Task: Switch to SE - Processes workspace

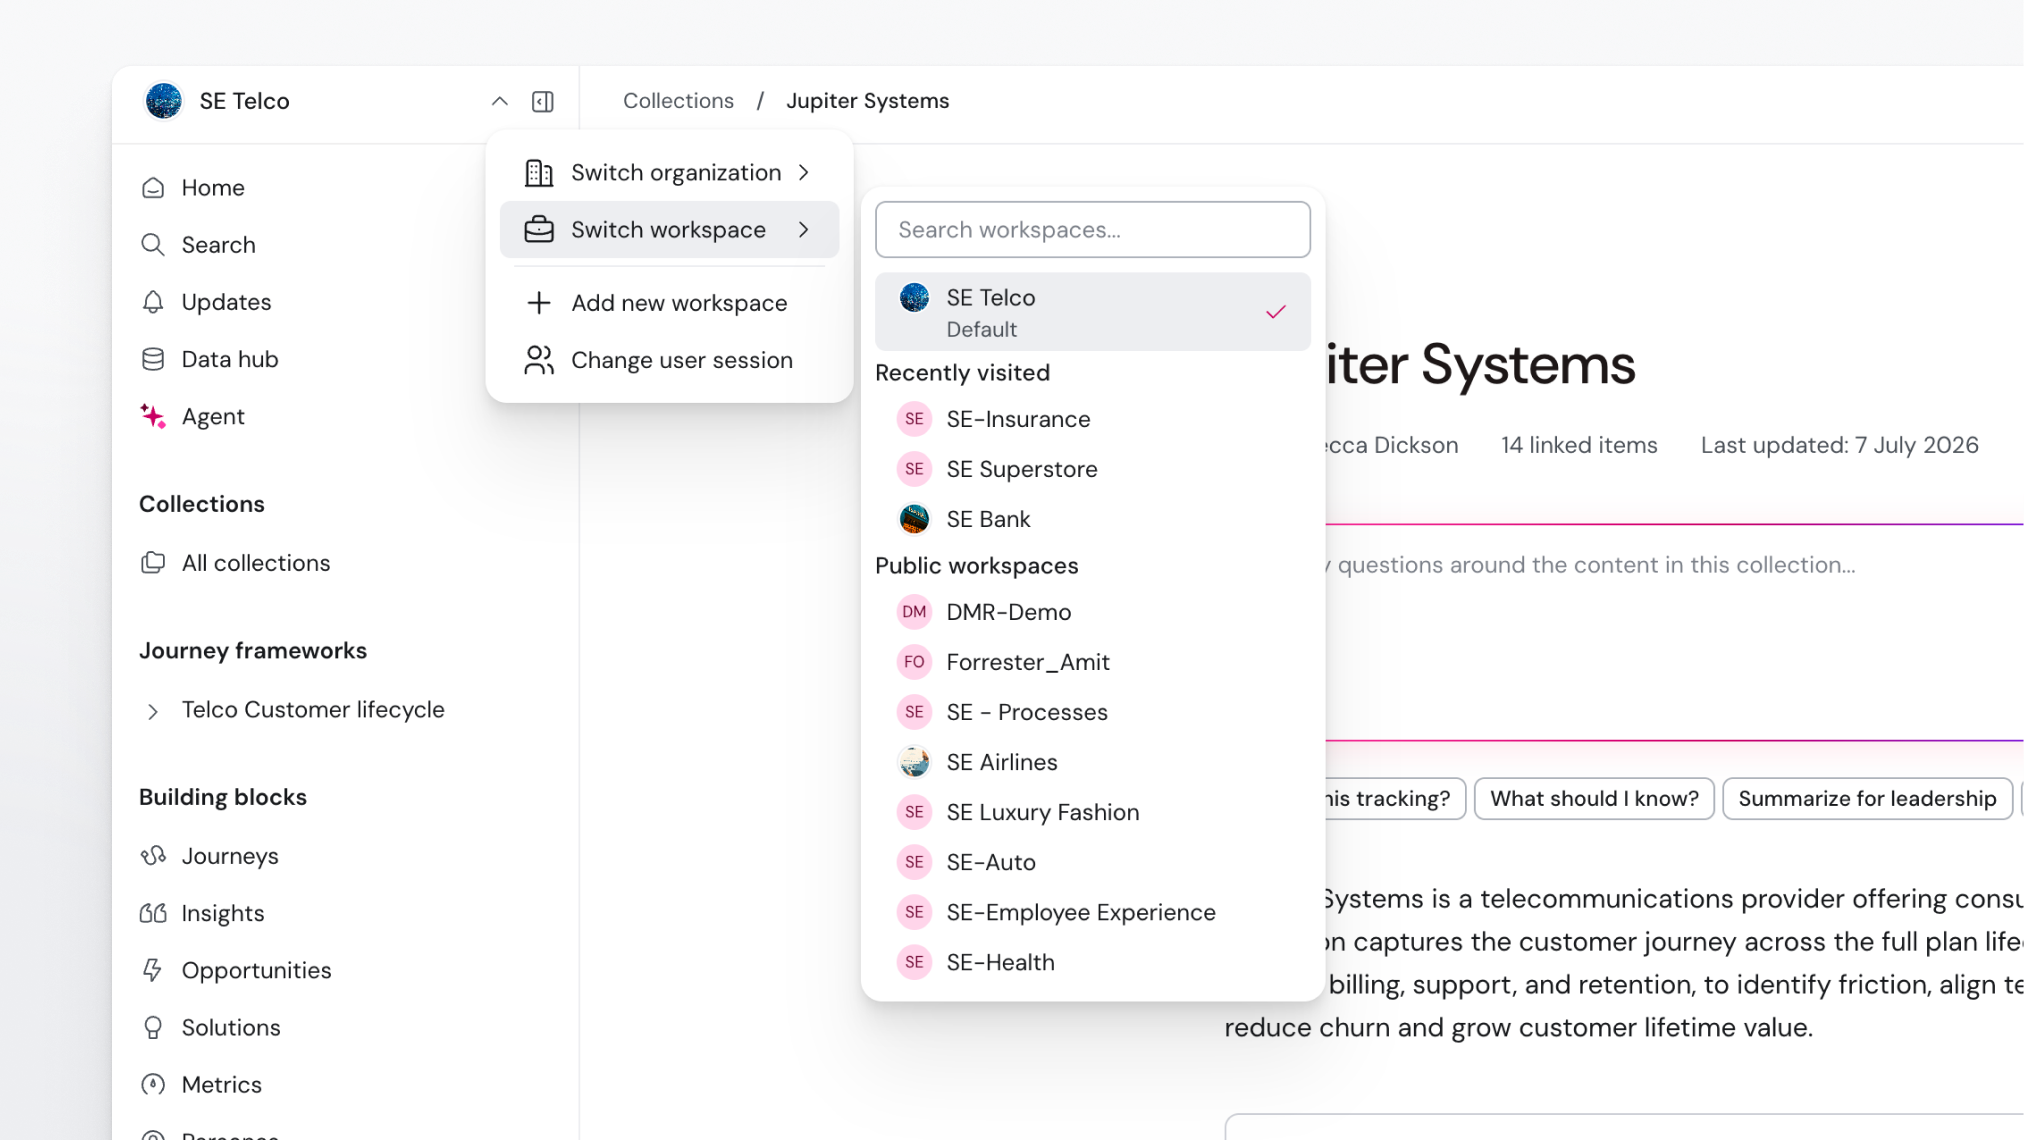Action: [1093, 712]
